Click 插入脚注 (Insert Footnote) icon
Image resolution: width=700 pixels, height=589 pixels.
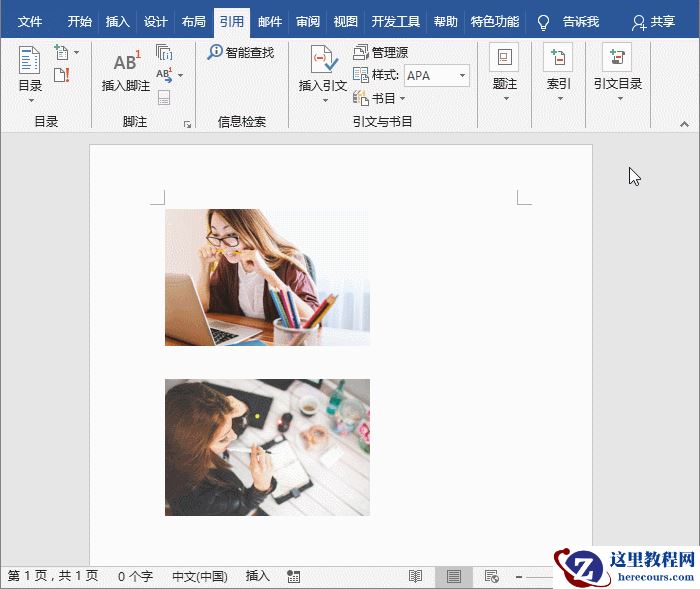pos(126,66)
